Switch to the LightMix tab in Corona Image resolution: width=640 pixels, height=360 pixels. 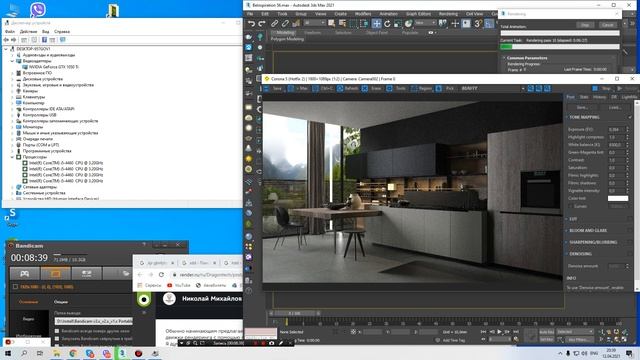pyautogui.click(x=629, y=97)
